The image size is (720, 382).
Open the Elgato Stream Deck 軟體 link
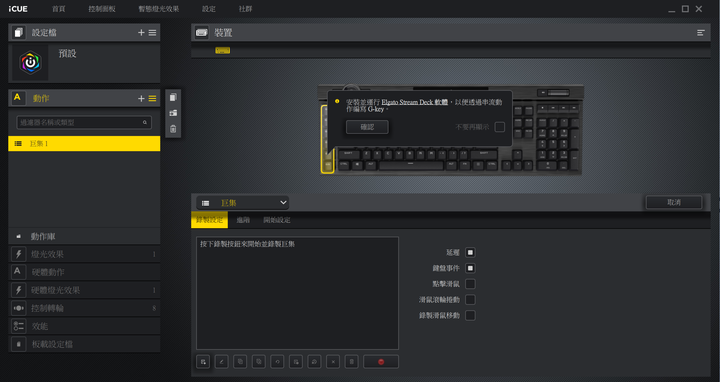(x=415, y=102)
